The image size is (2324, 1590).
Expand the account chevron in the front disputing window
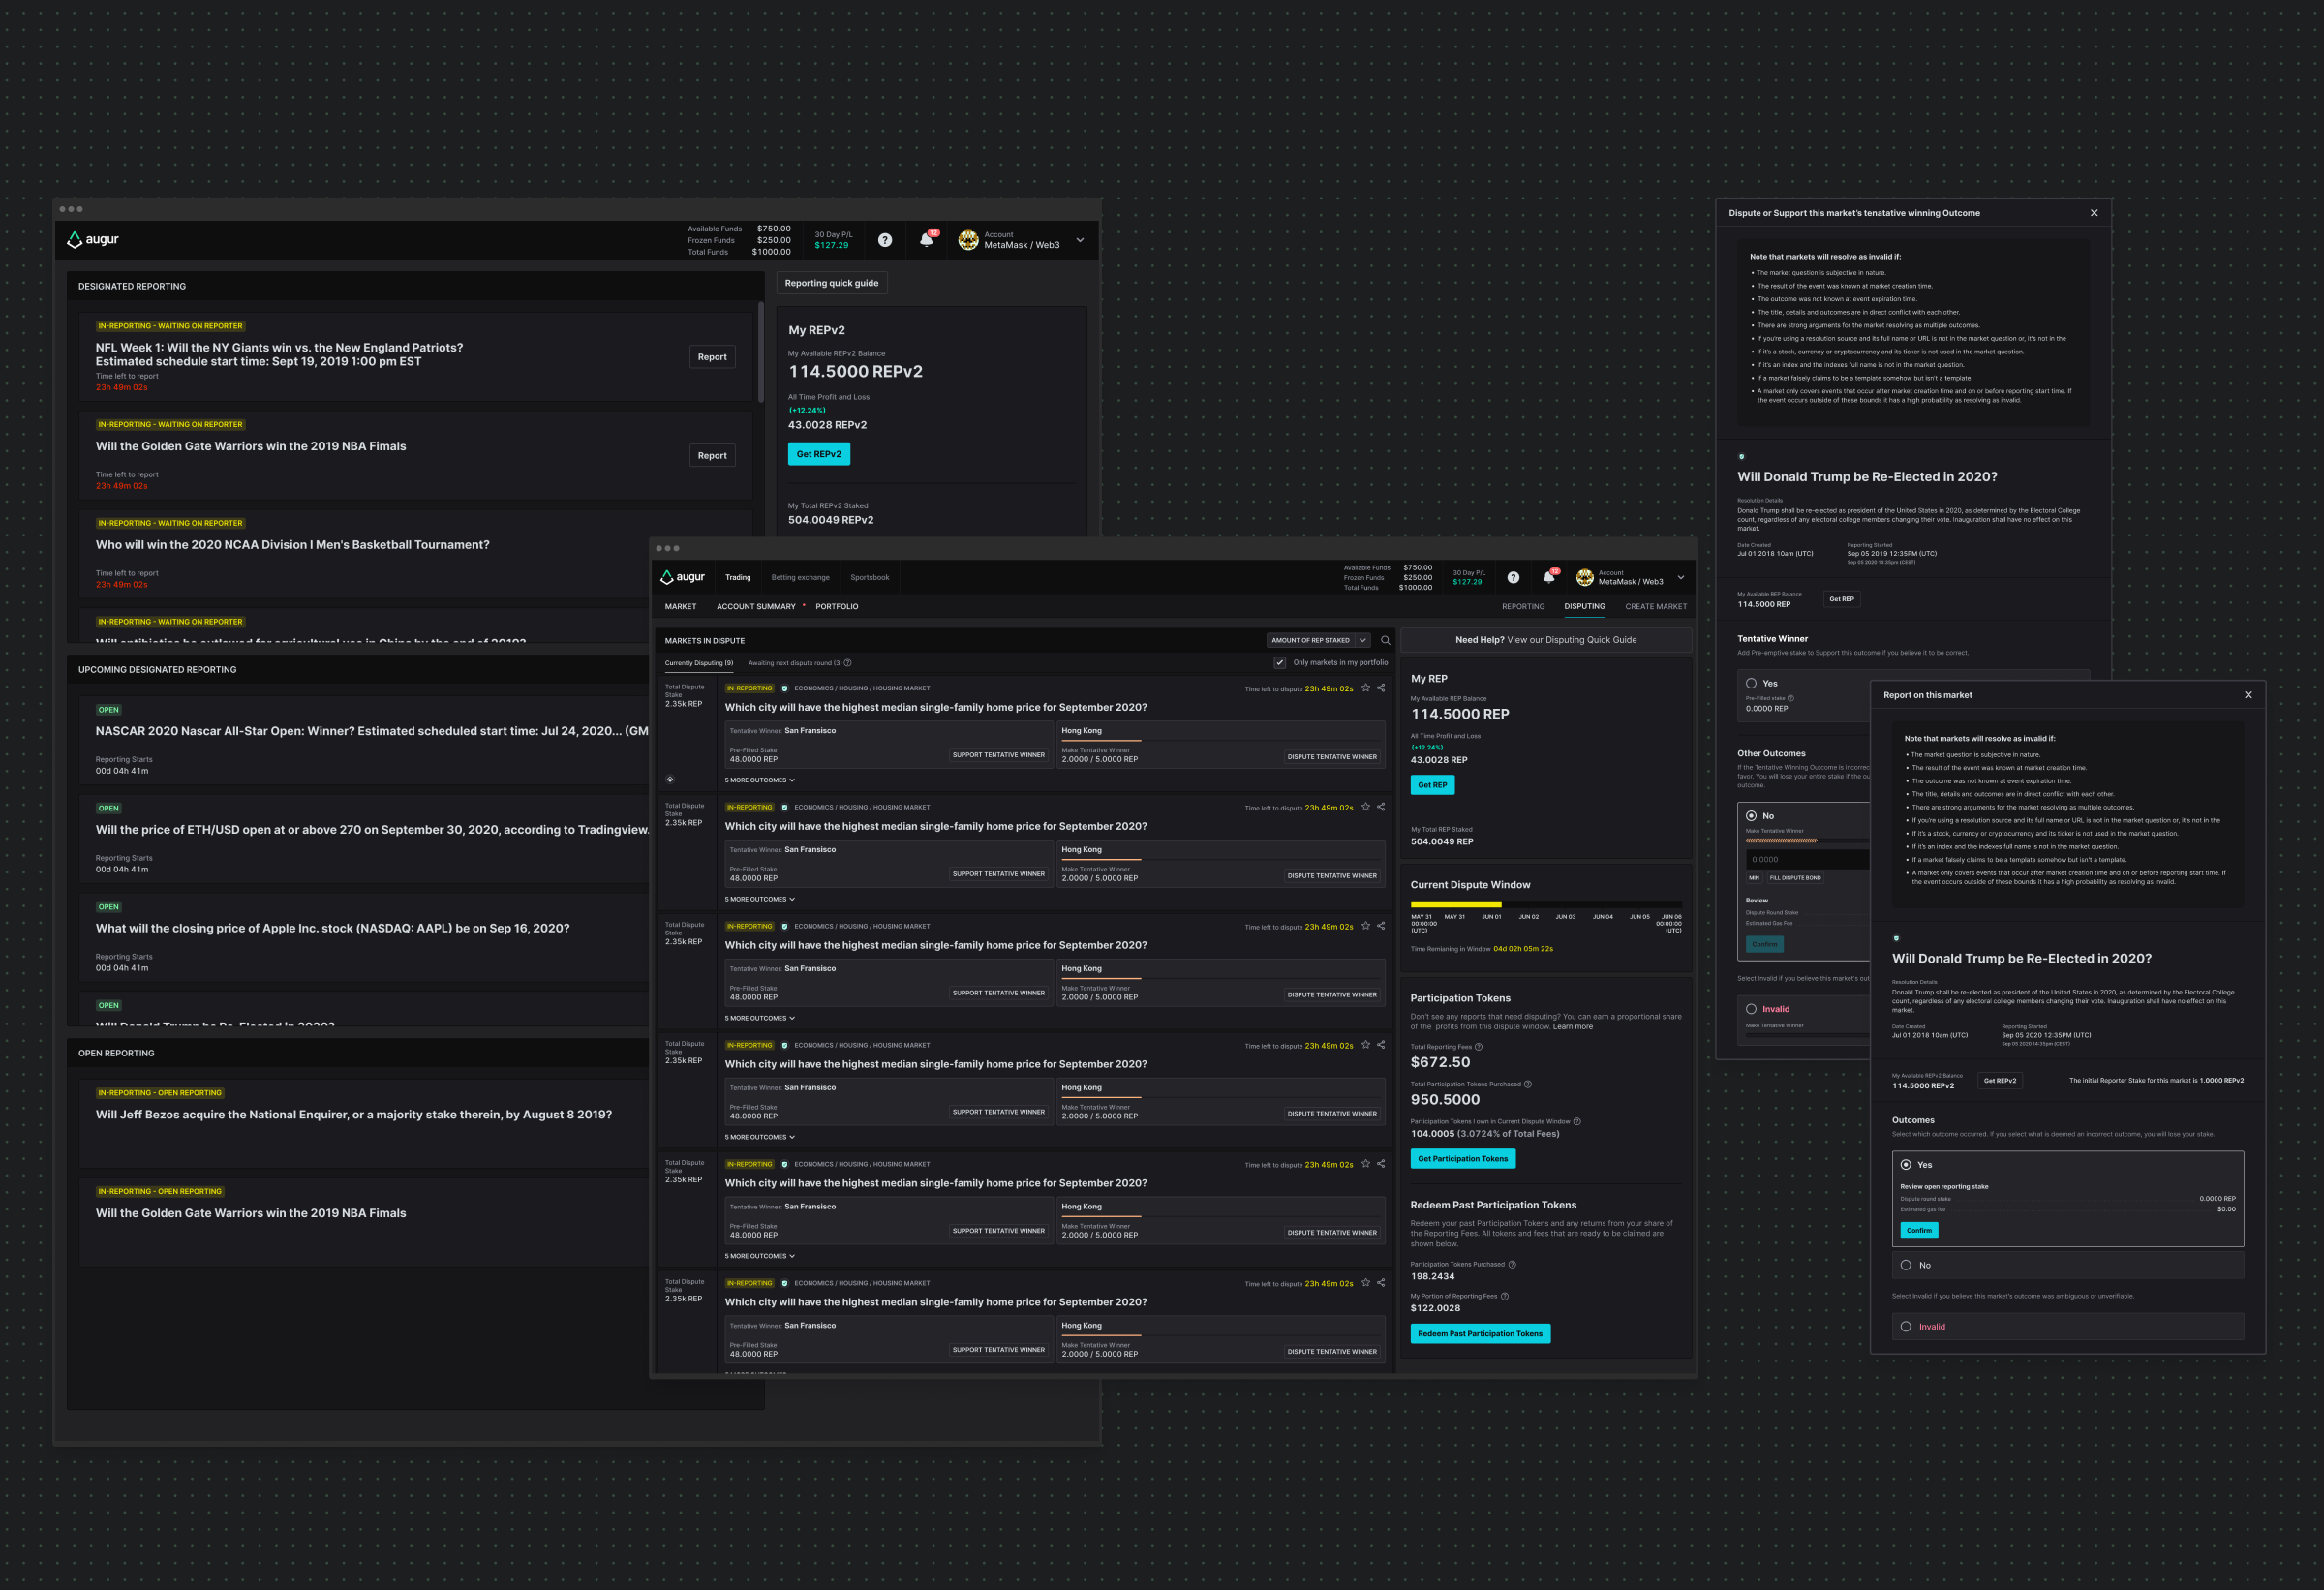1681,577
